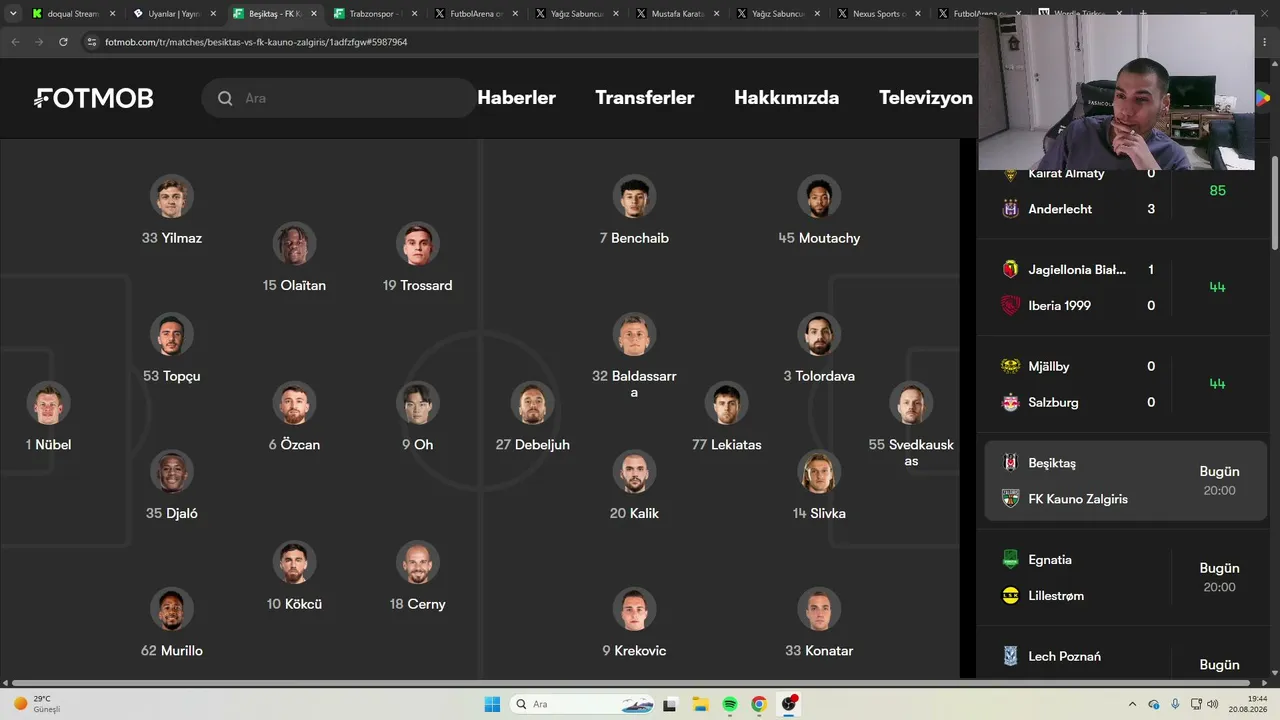
Task: Open Debeljuh's player photo
Action: point(532,403)
